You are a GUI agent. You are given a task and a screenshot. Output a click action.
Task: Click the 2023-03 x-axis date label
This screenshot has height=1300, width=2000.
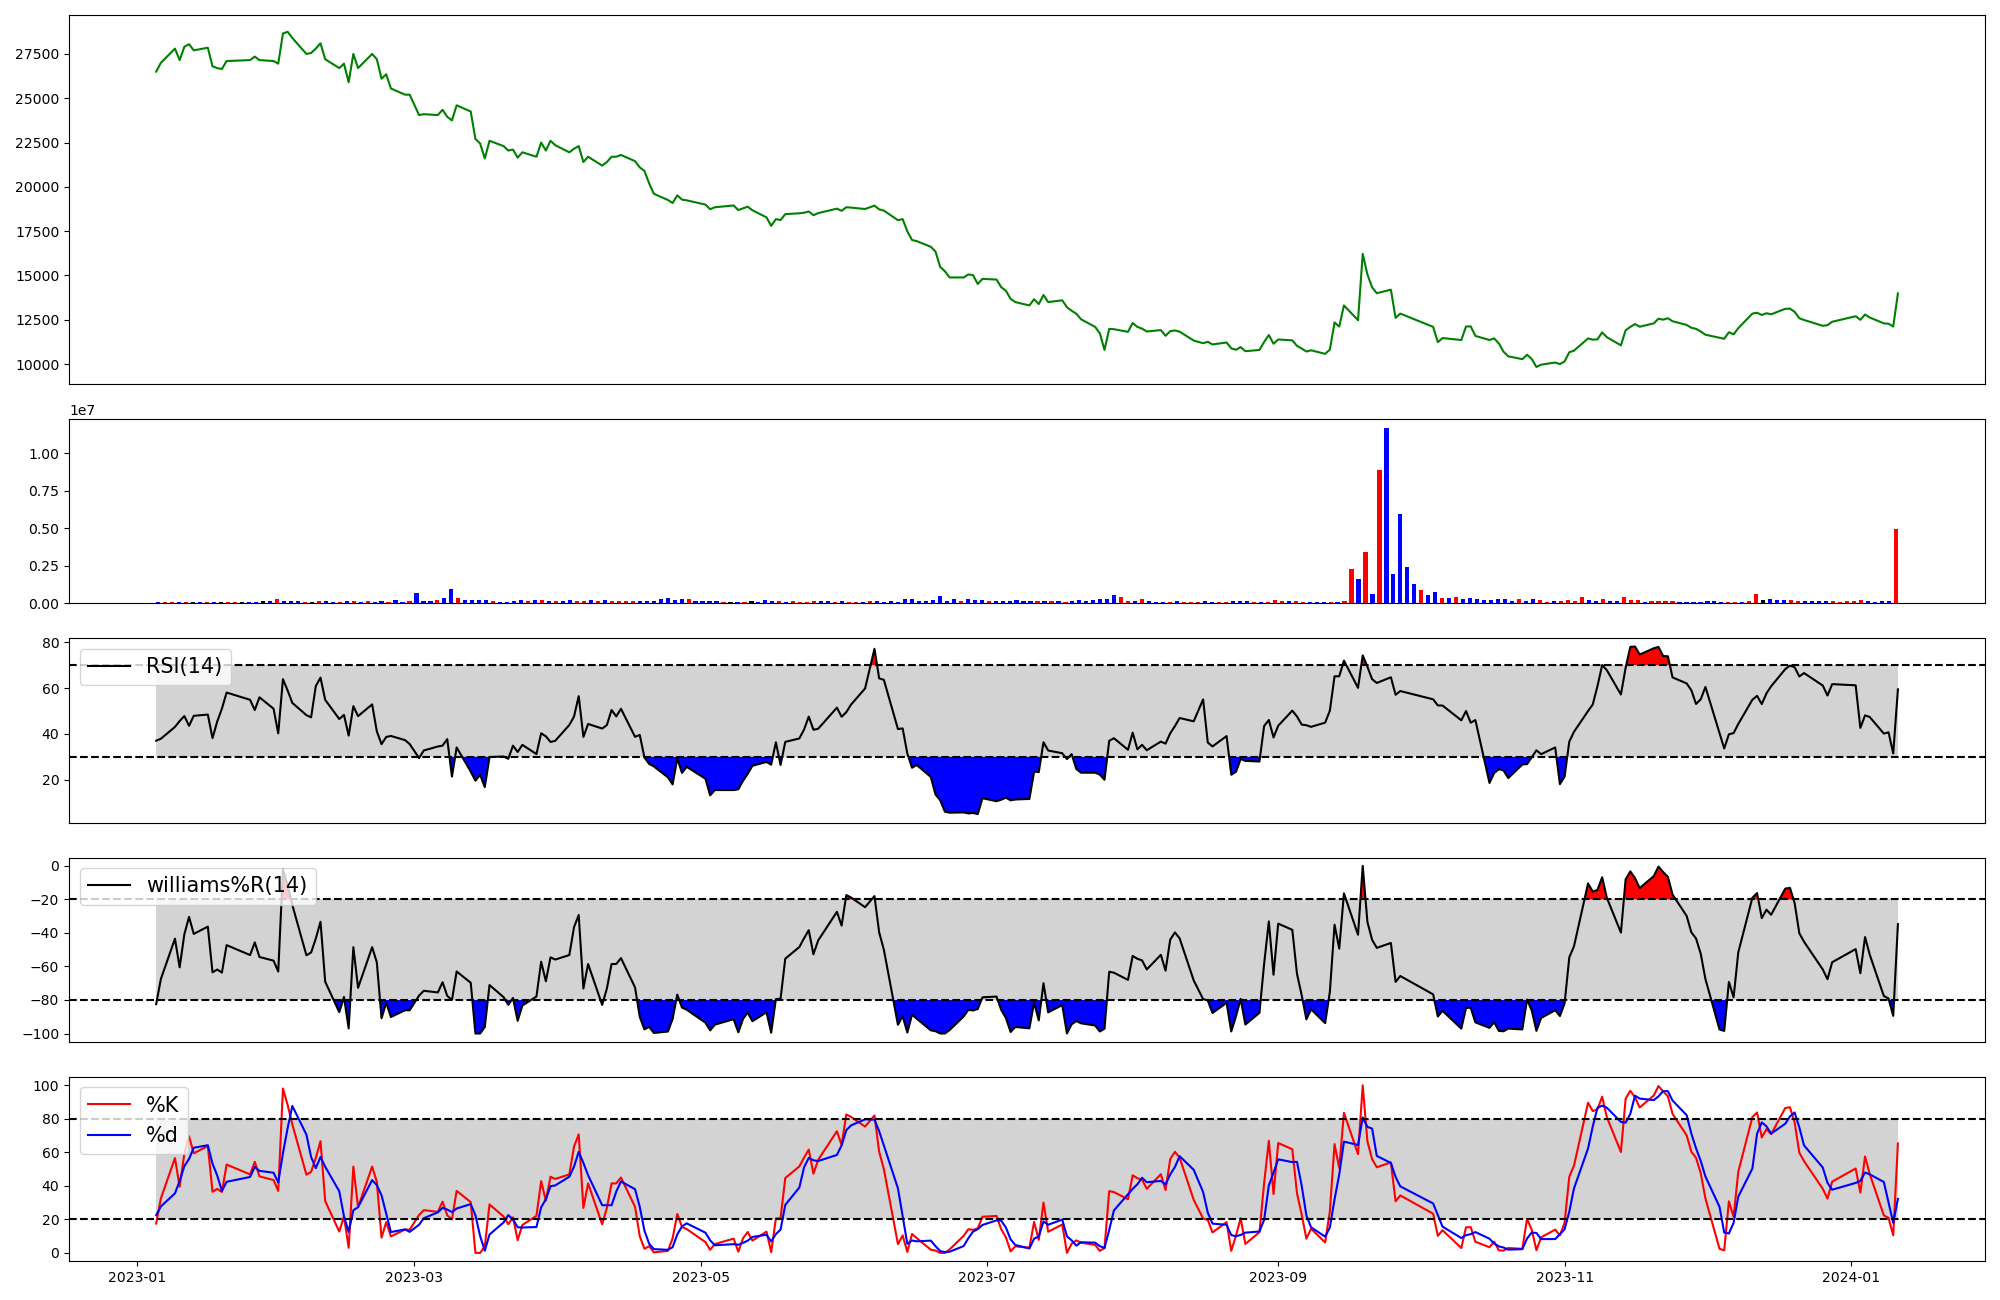[414, 1277]
